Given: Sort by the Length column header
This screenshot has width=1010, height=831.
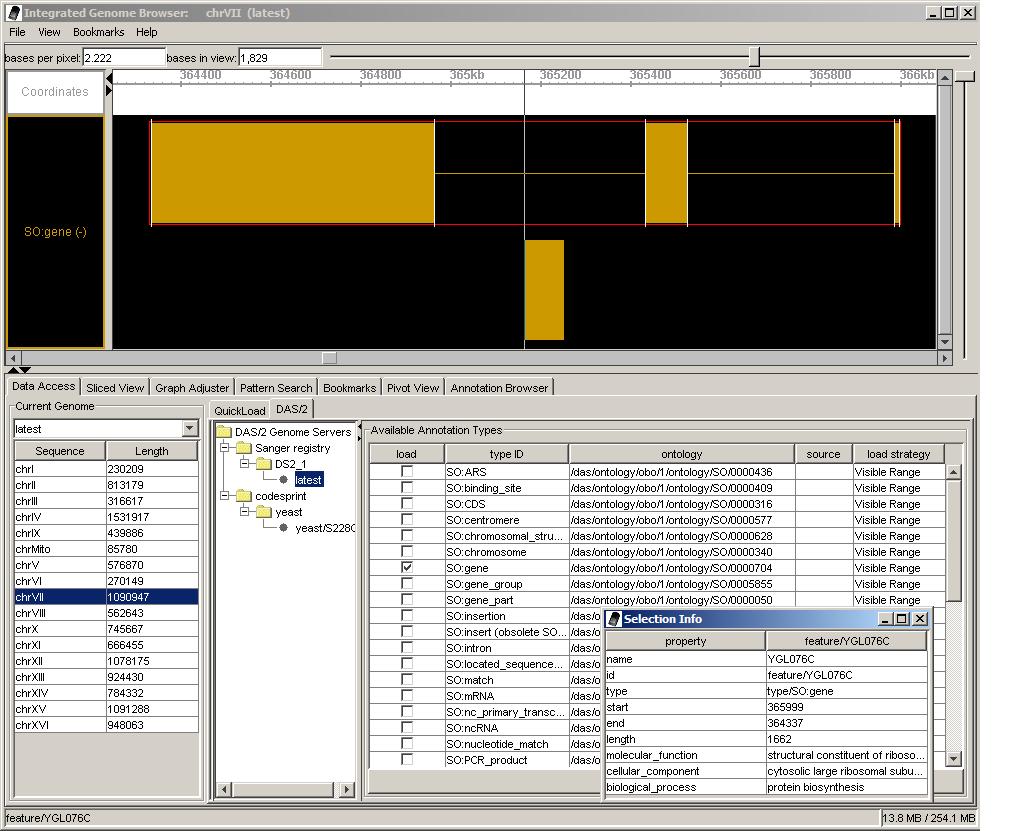Looking at the screenshot, I should (x=152, y=451).
